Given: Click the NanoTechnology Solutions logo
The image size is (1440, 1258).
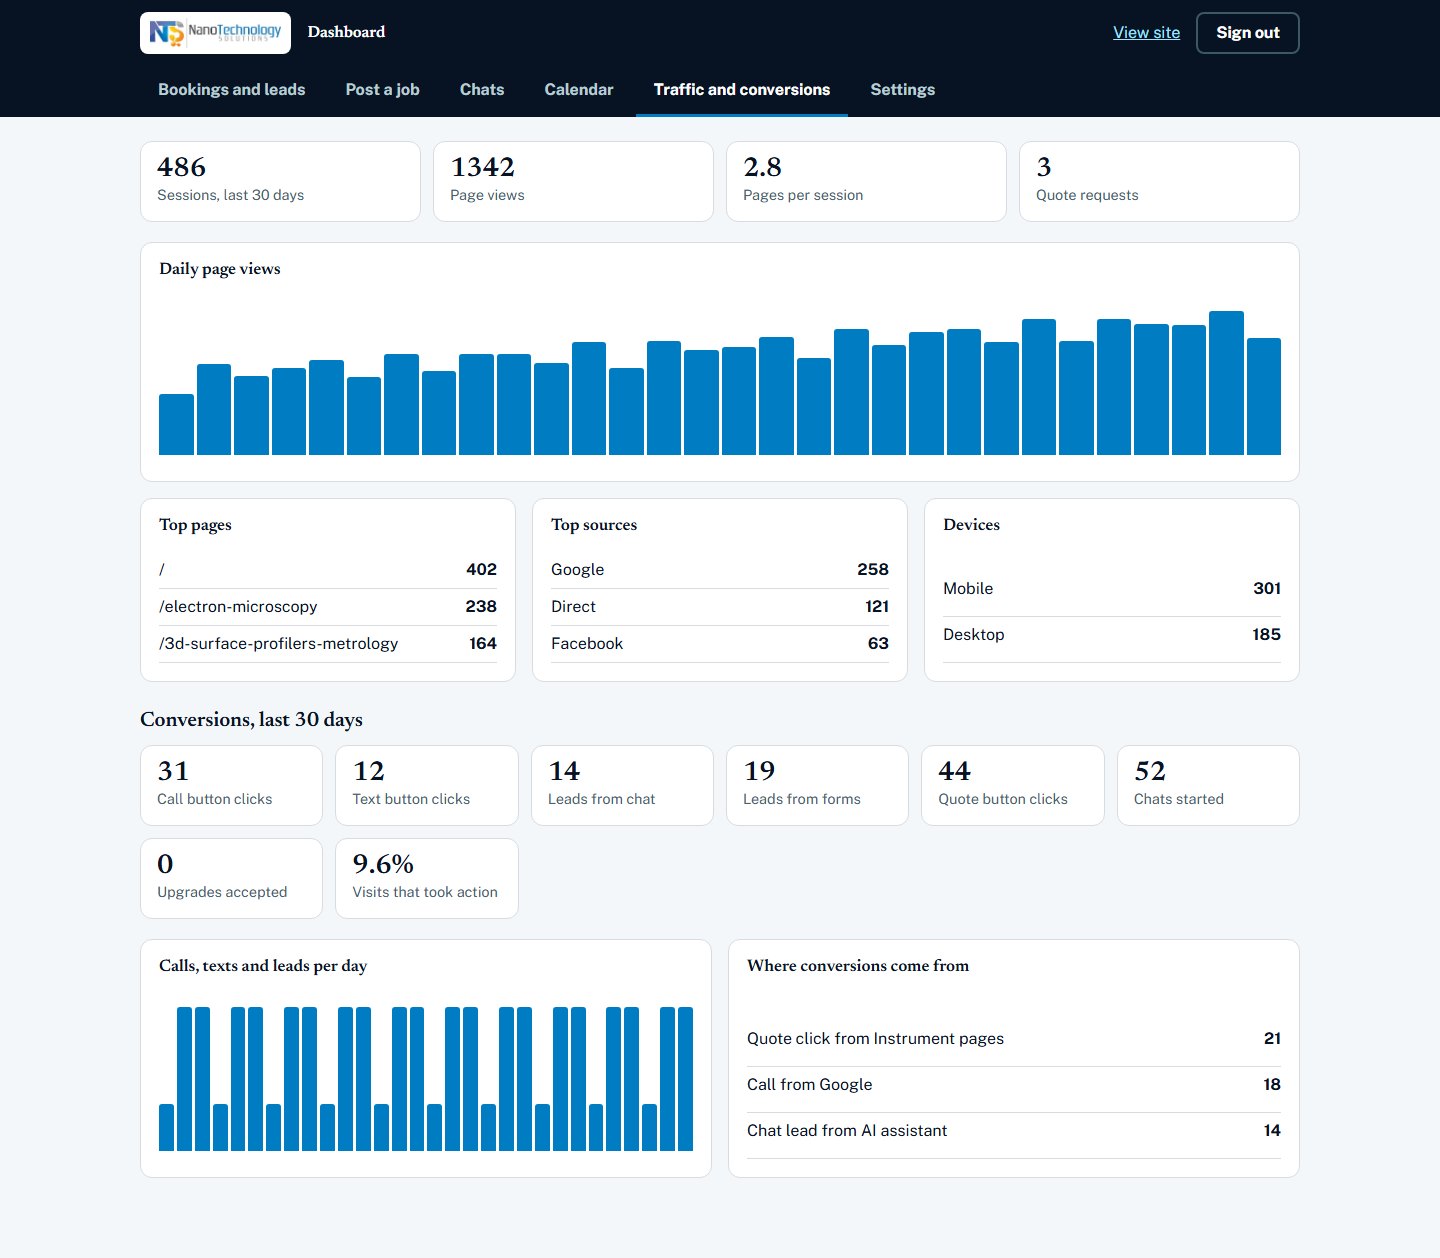Looking at the screenshot, I should coord(215,33).
